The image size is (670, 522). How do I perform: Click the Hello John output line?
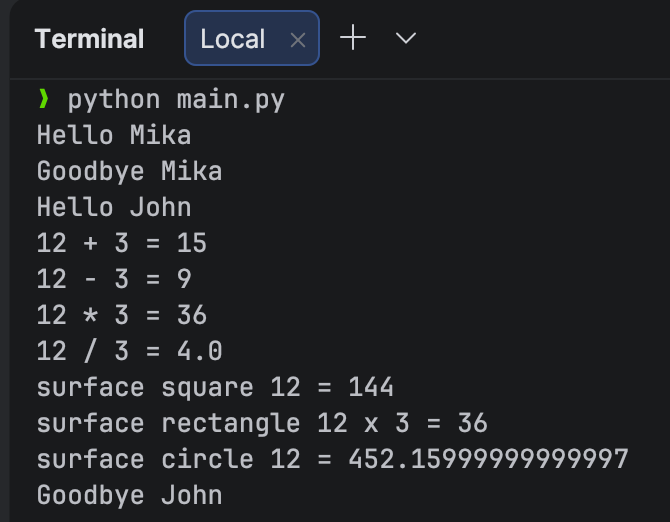click(113, 207)
